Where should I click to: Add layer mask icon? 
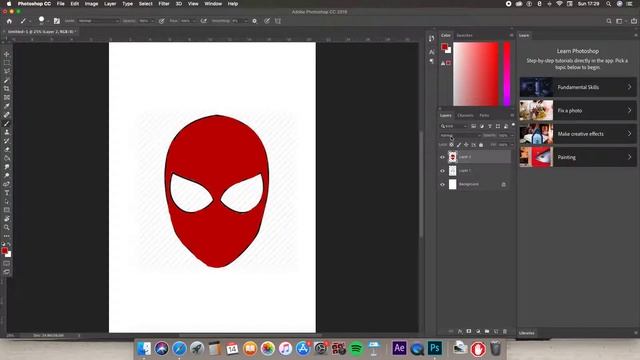[469, 331]
